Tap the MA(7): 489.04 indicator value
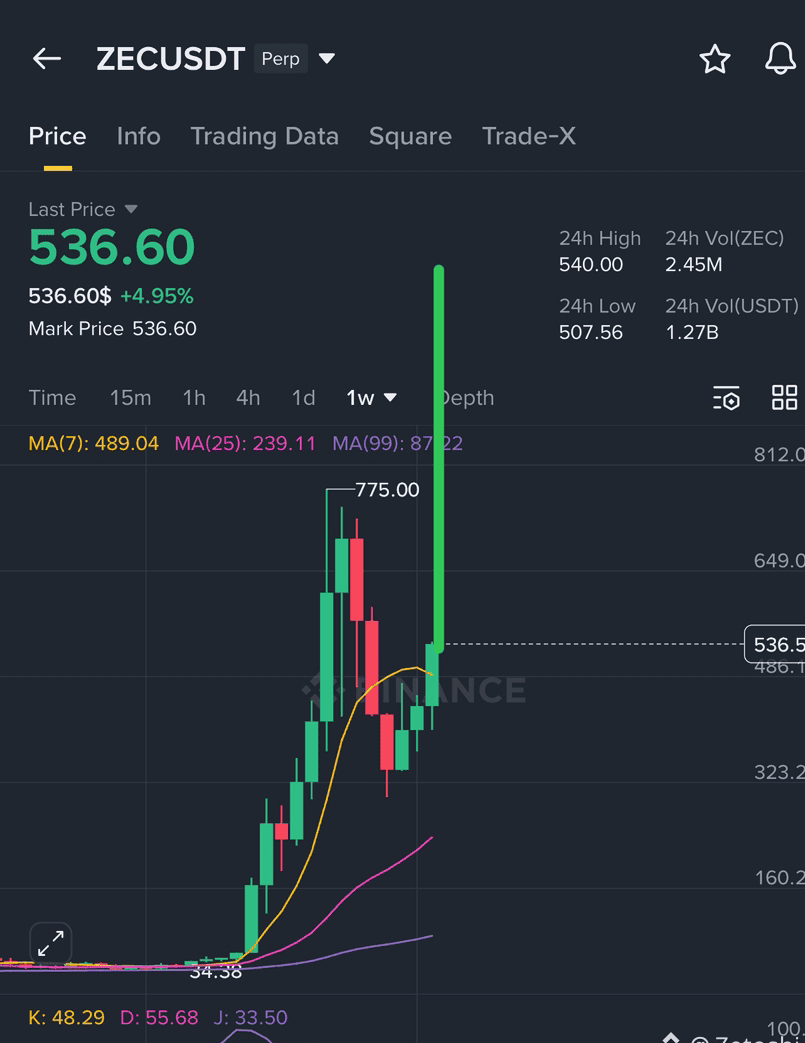The width and height of the screenshot is (805, 1043). [94, 443]
